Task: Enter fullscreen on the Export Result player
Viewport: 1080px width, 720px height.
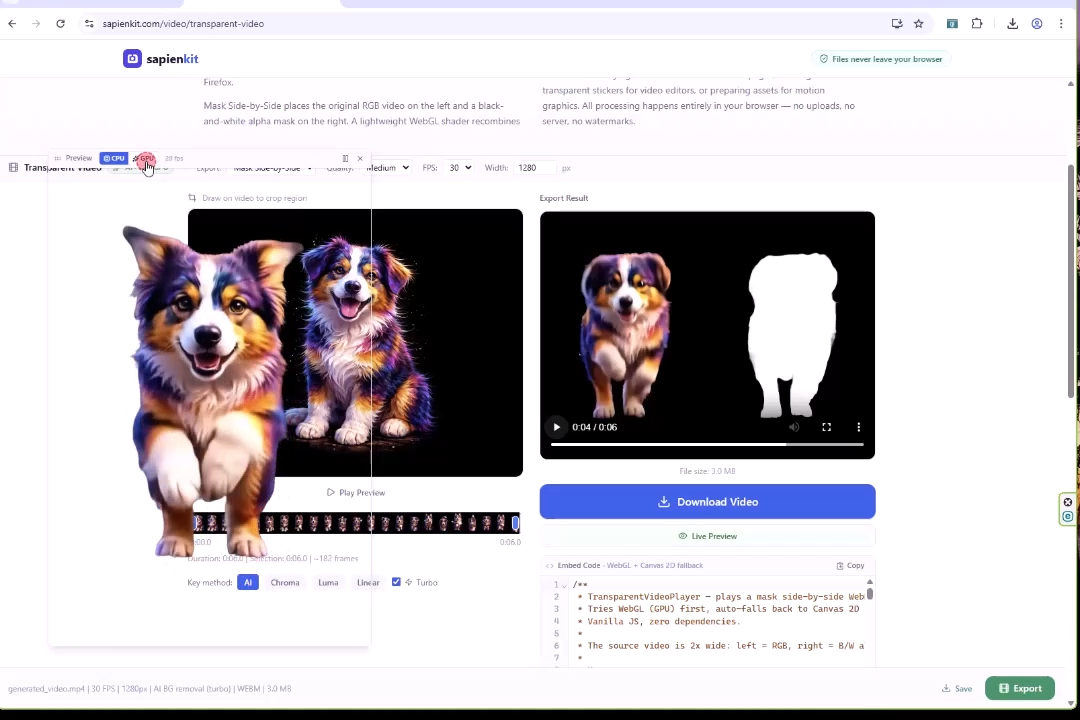Action: 826,427
